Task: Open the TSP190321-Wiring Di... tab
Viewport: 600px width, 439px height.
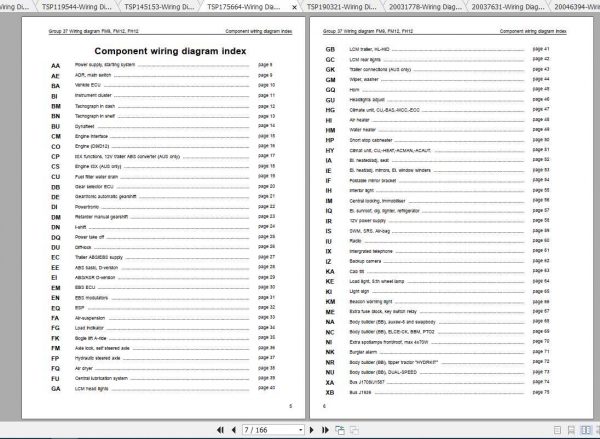Action: (x=341, y=7)
